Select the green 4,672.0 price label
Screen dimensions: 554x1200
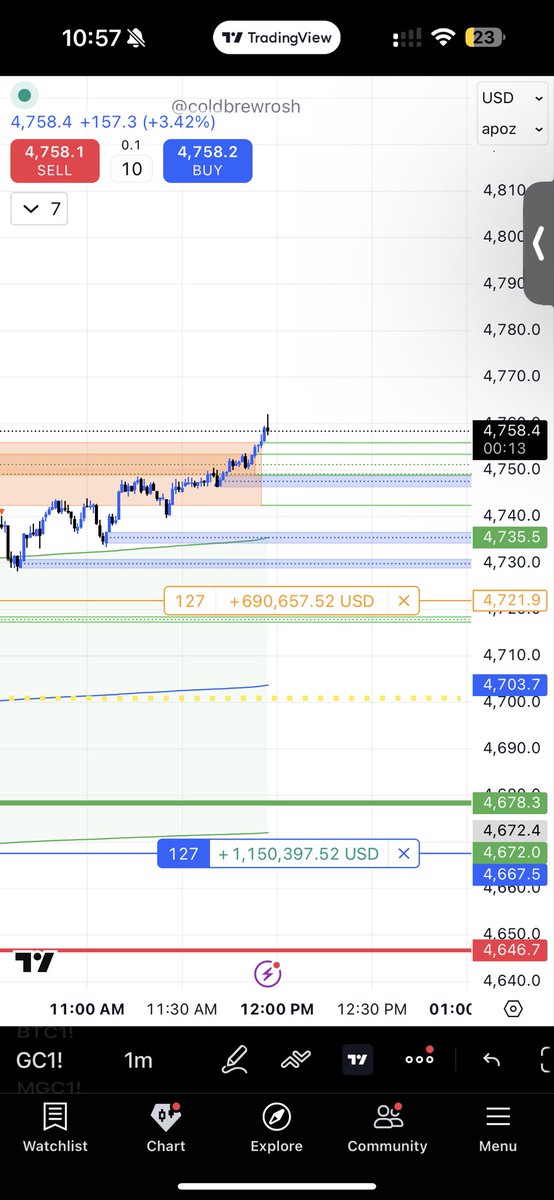point(511,852)
